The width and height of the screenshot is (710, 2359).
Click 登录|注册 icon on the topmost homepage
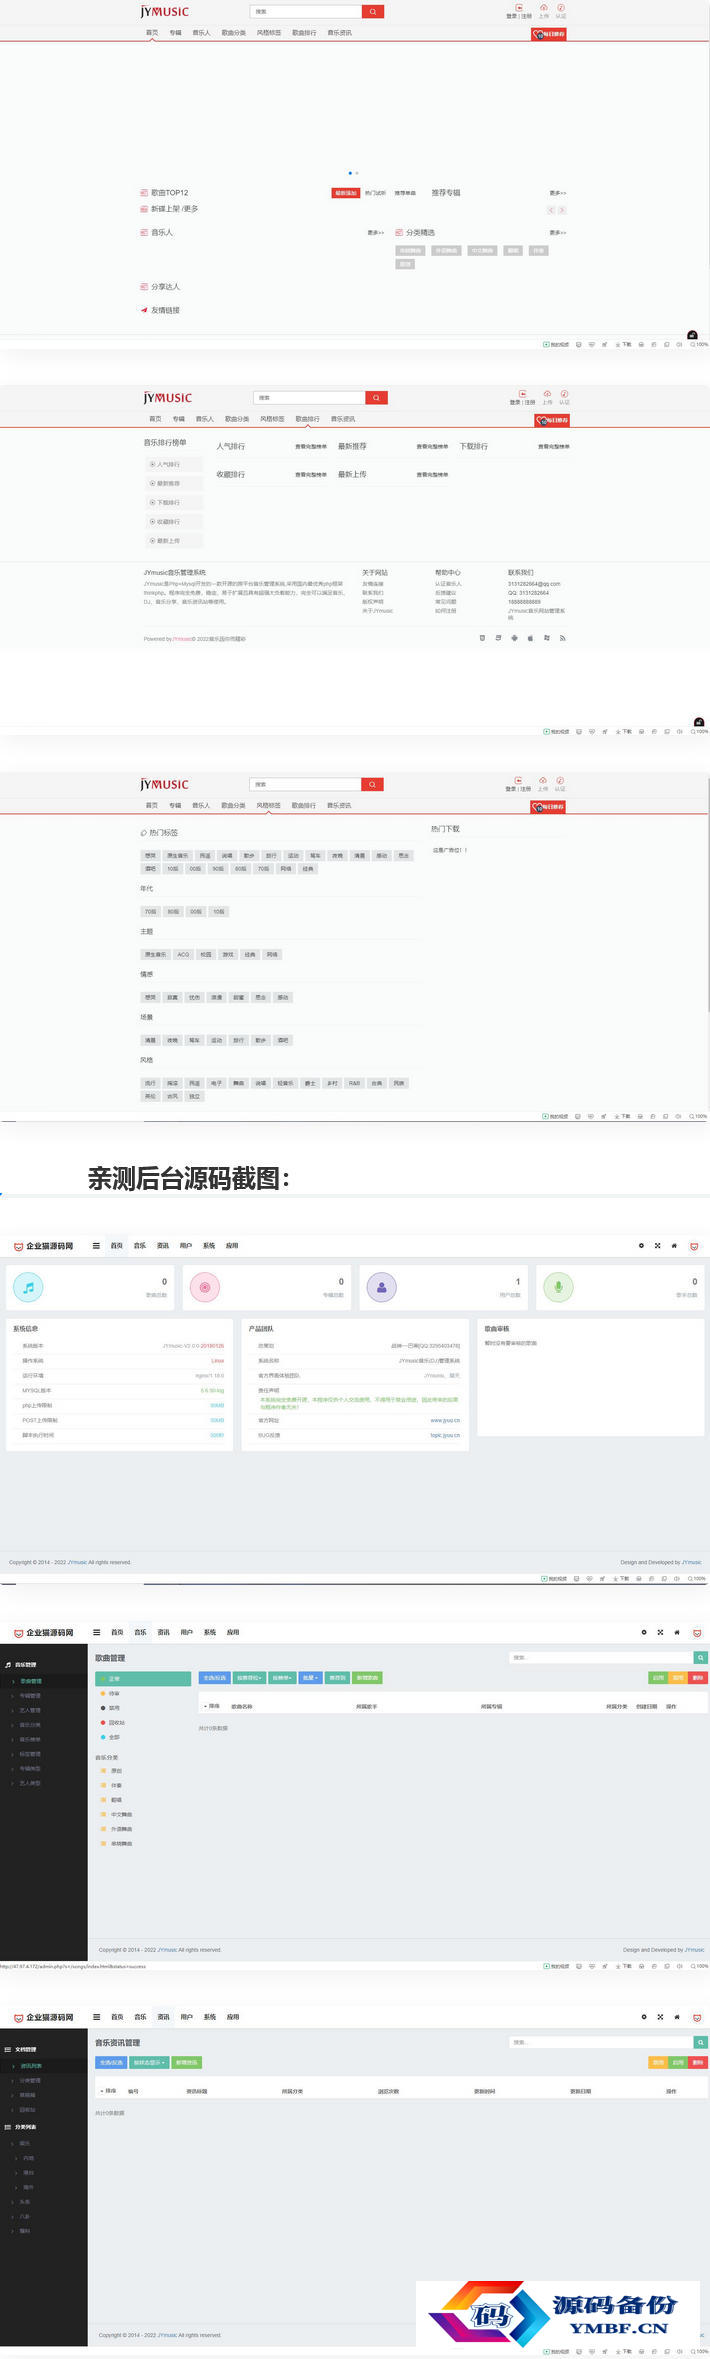519,8
